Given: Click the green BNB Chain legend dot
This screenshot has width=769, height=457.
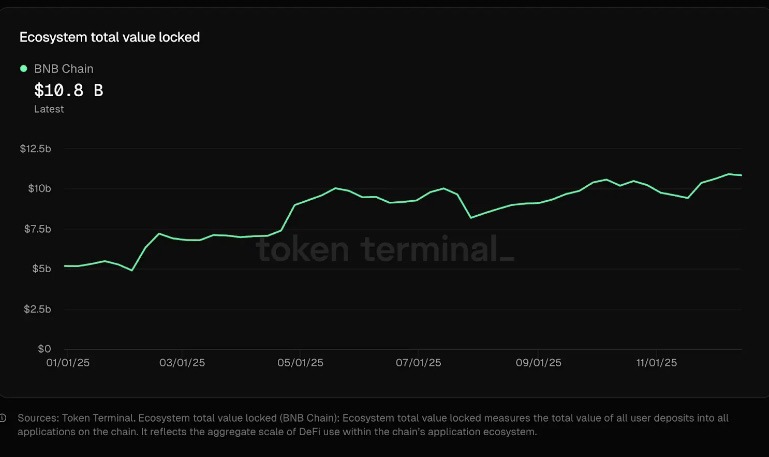Looking at the screenshot, I should [24, 69].
